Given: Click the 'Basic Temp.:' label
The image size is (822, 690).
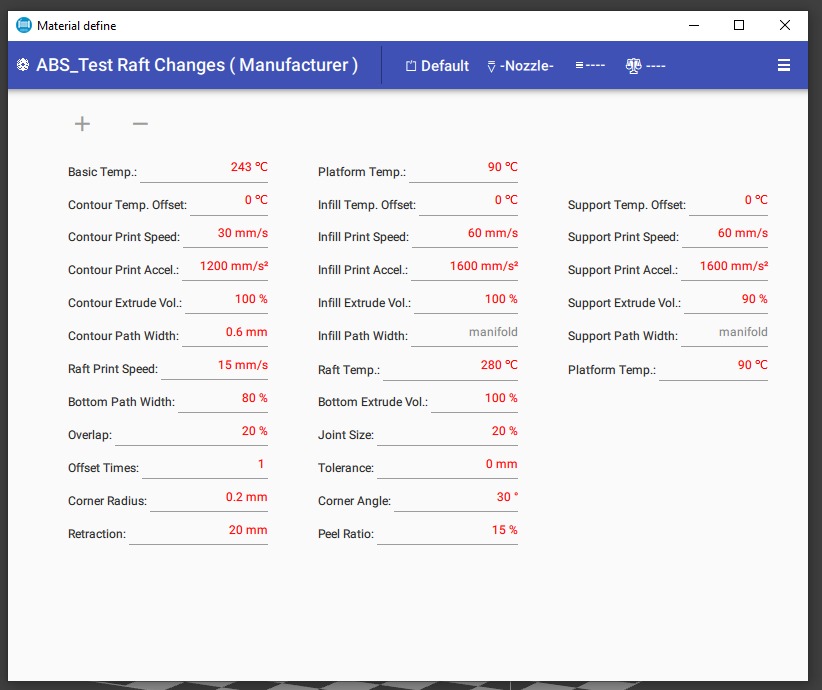Looking at the screenshot, I should 102,172.
